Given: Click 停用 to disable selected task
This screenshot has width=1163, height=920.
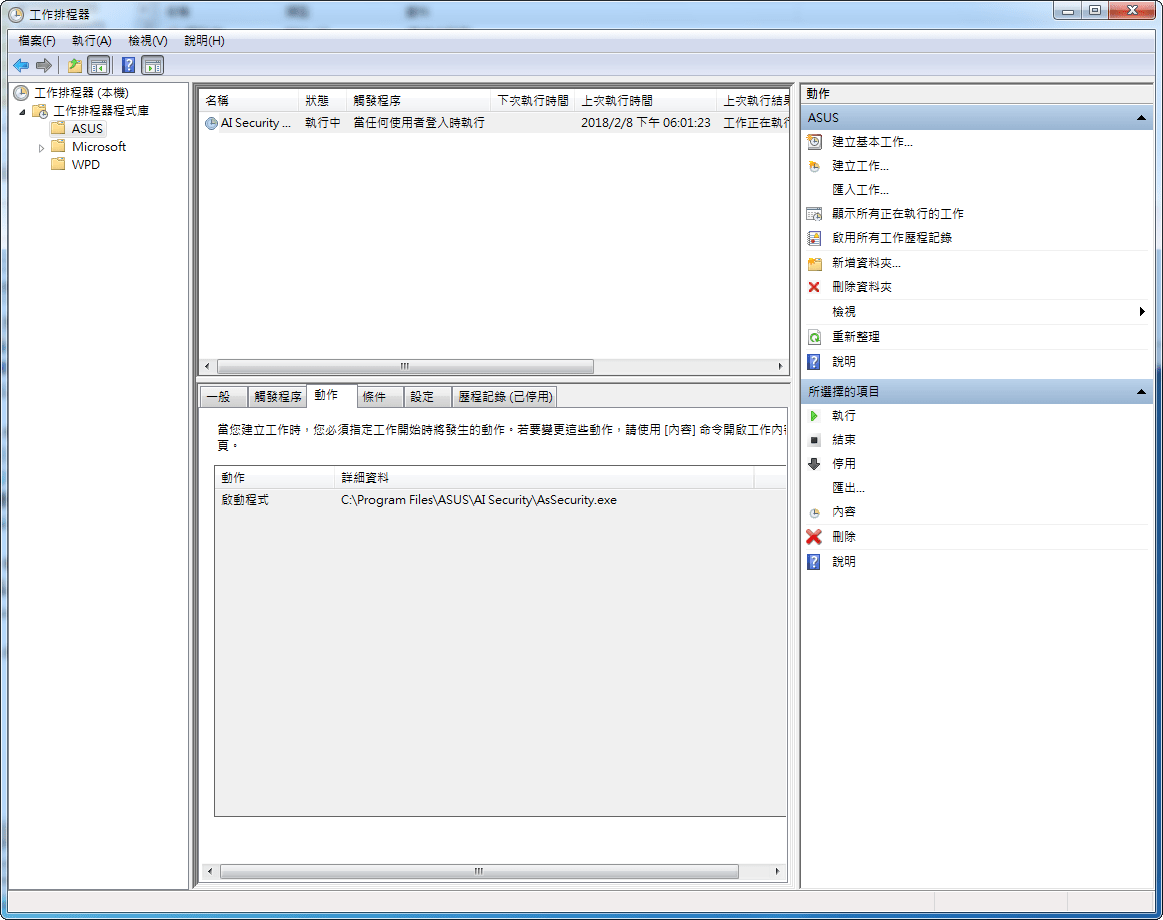Looking at the screenshot, I should [x=843, y=464].
